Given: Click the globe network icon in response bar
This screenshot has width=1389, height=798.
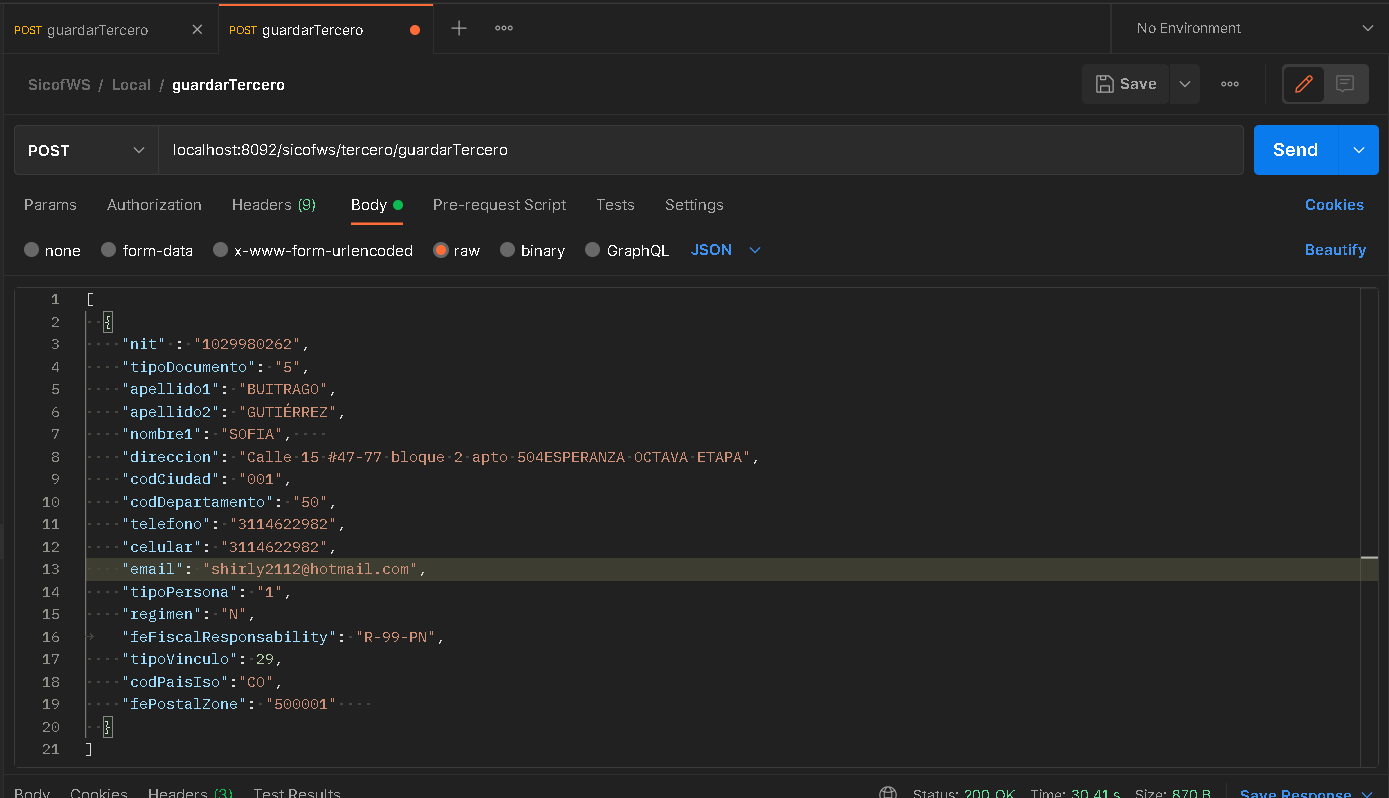Looking at the screenshot, I should pos(887,792).
